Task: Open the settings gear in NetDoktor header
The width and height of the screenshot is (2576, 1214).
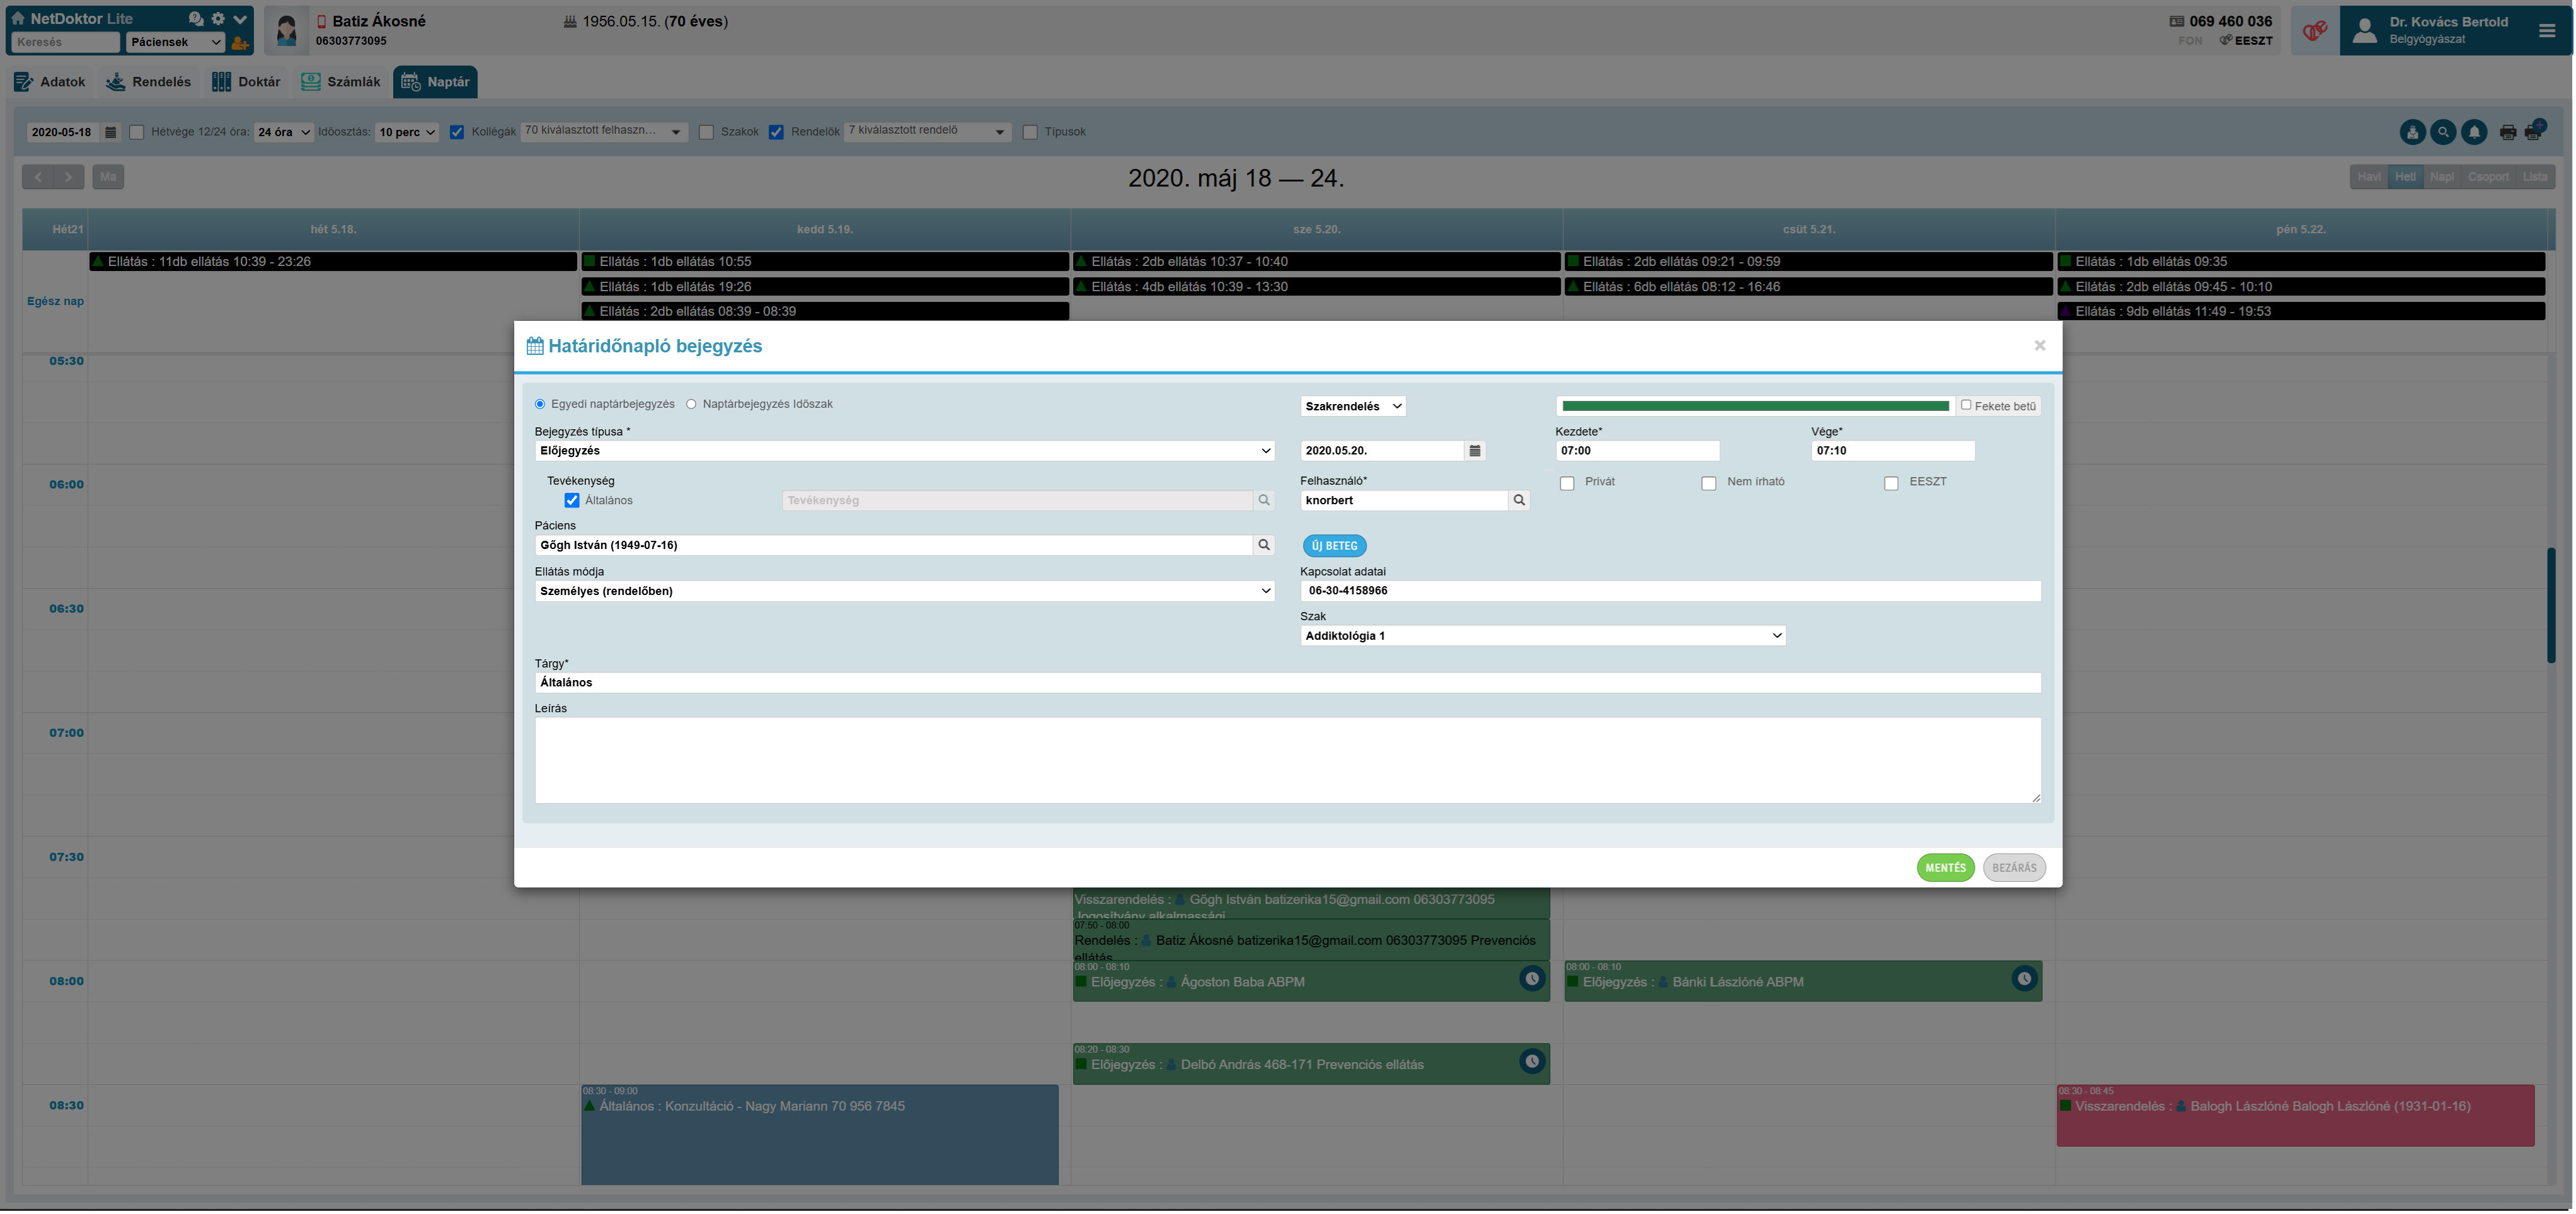Action: click(218, 18)
